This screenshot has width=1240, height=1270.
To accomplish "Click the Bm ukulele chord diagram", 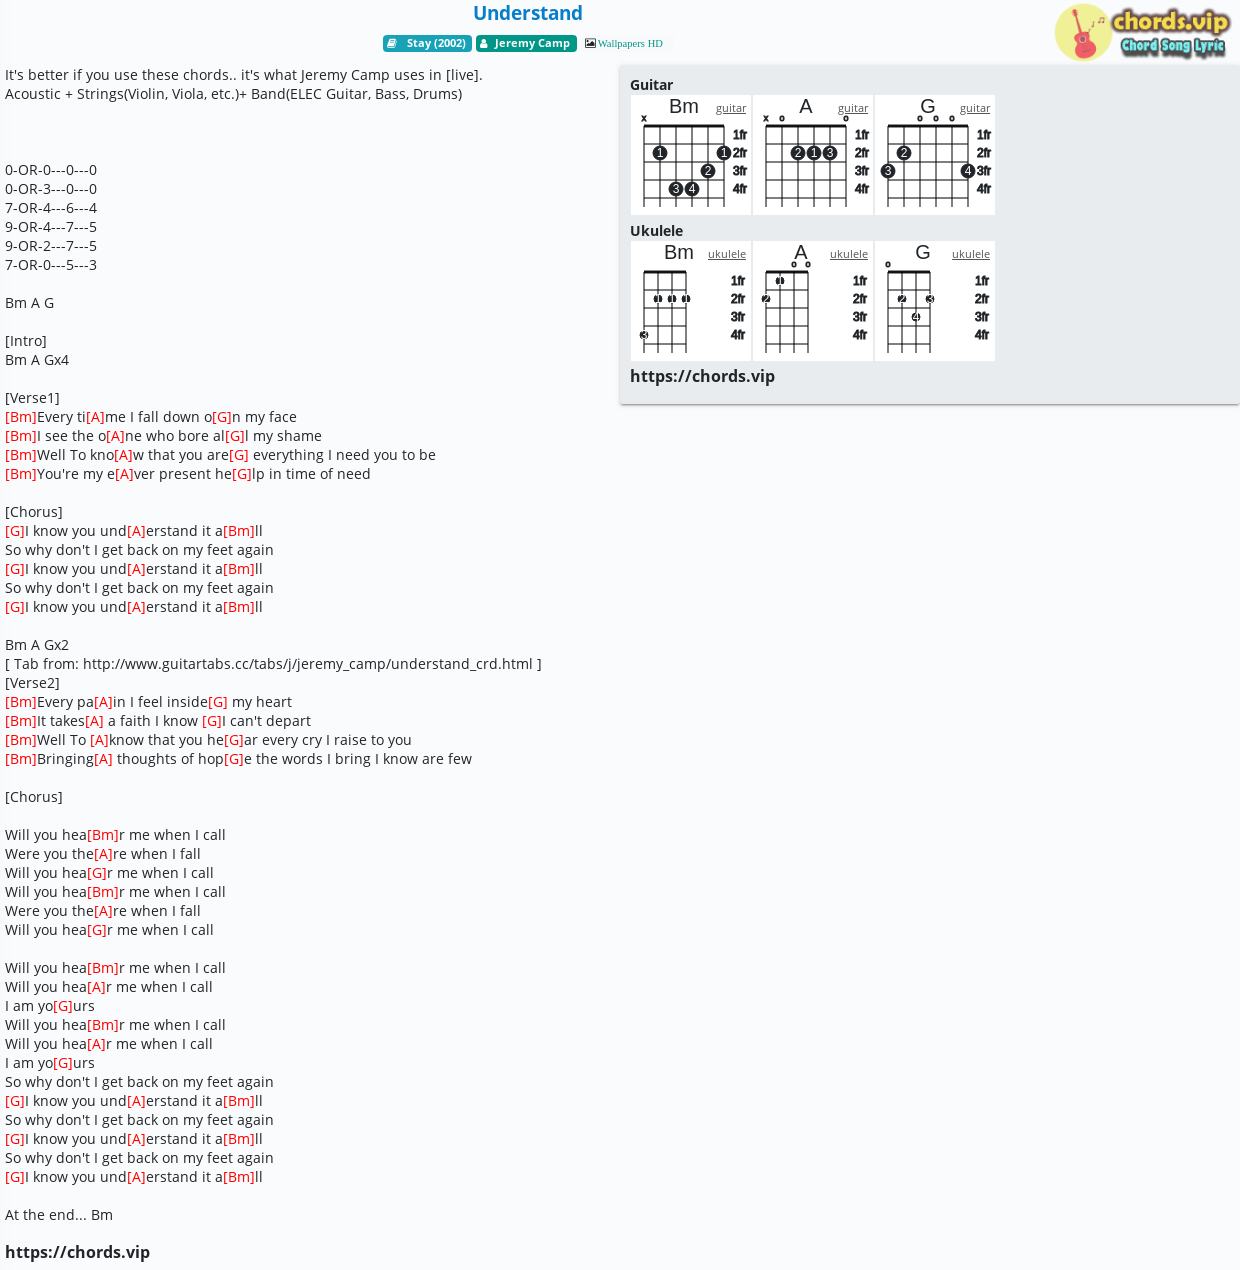I will click(x=691, y=301).
